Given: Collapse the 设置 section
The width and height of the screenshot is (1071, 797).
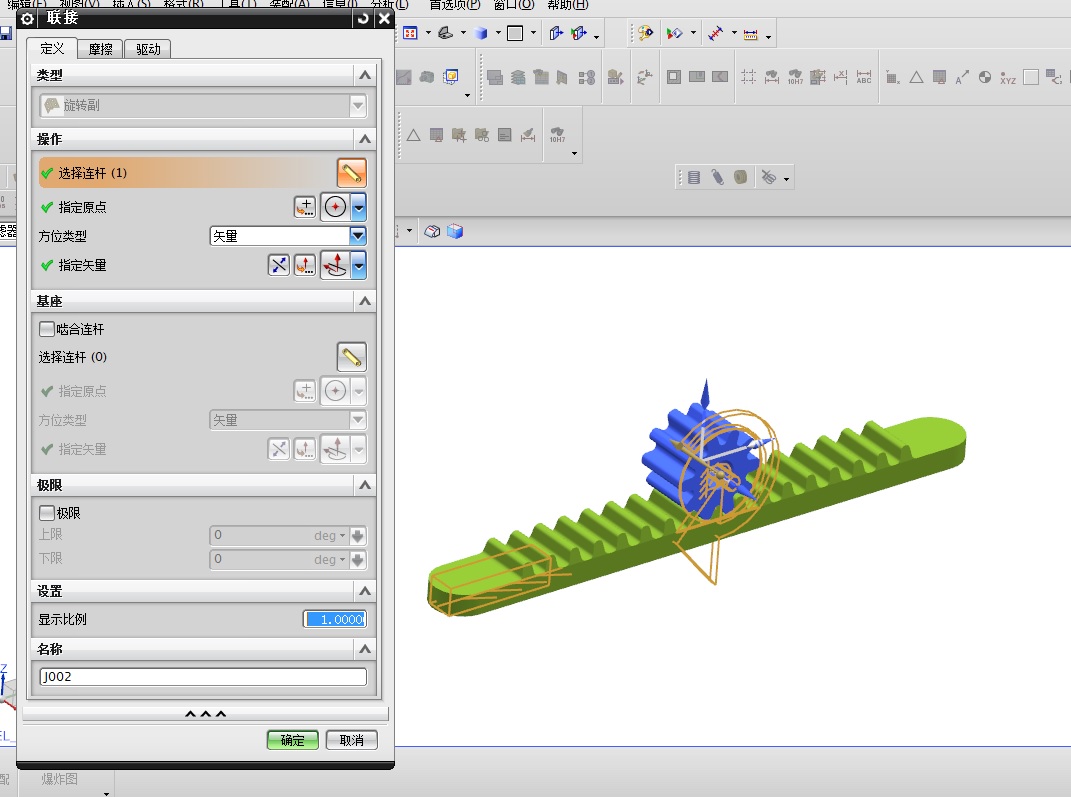Looking at the screenshot, I should click(365, 591).
